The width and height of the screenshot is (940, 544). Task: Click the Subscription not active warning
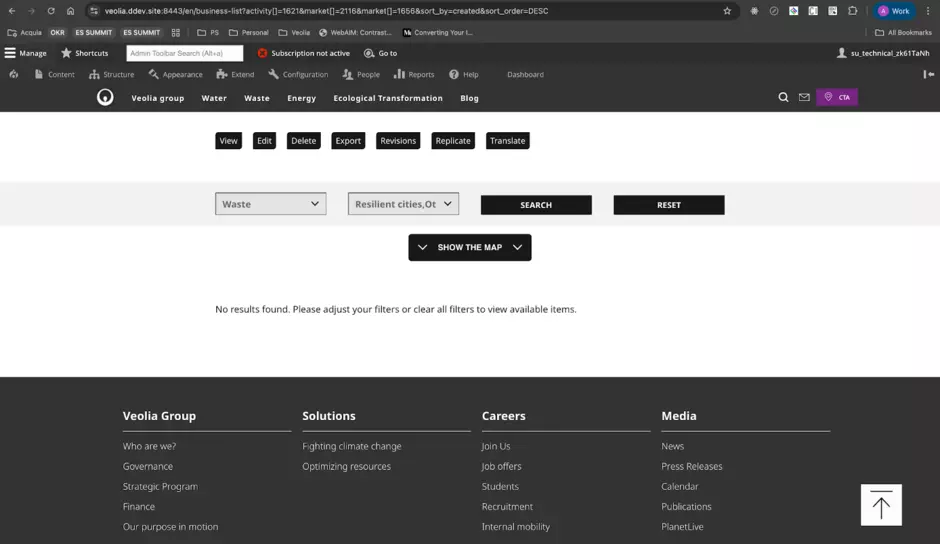(303, 53)
